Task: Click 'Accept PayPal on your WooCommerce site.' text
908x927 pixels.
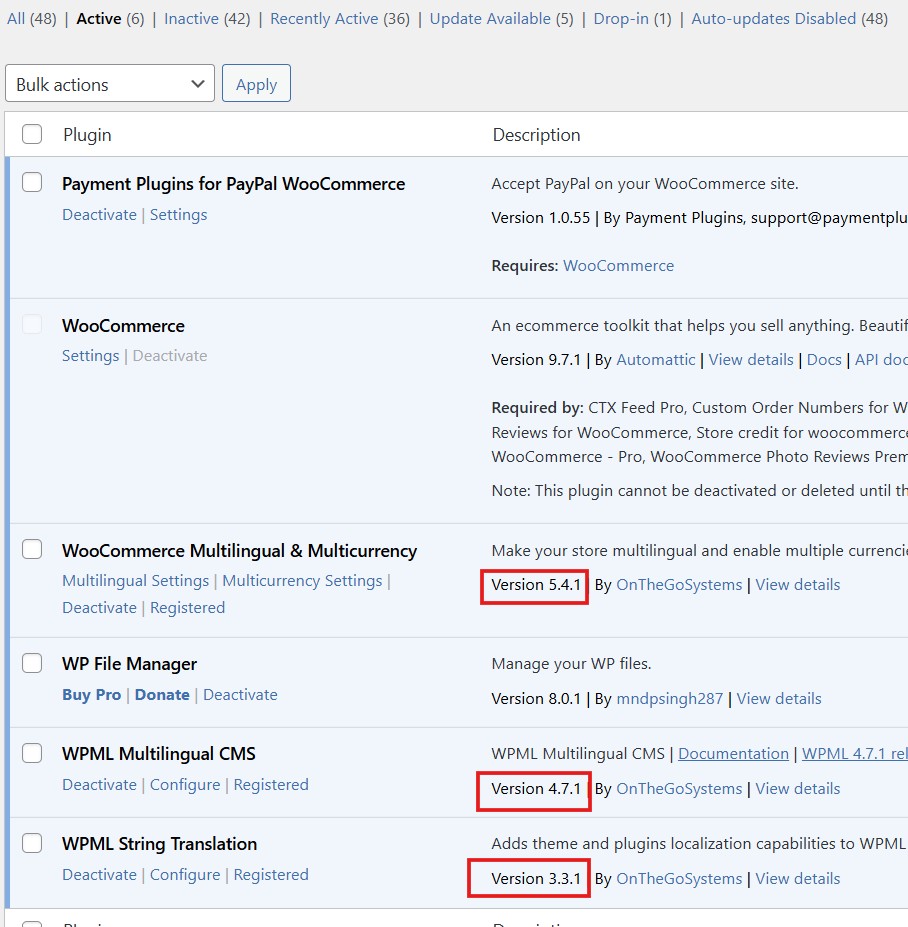Action: 645,184
